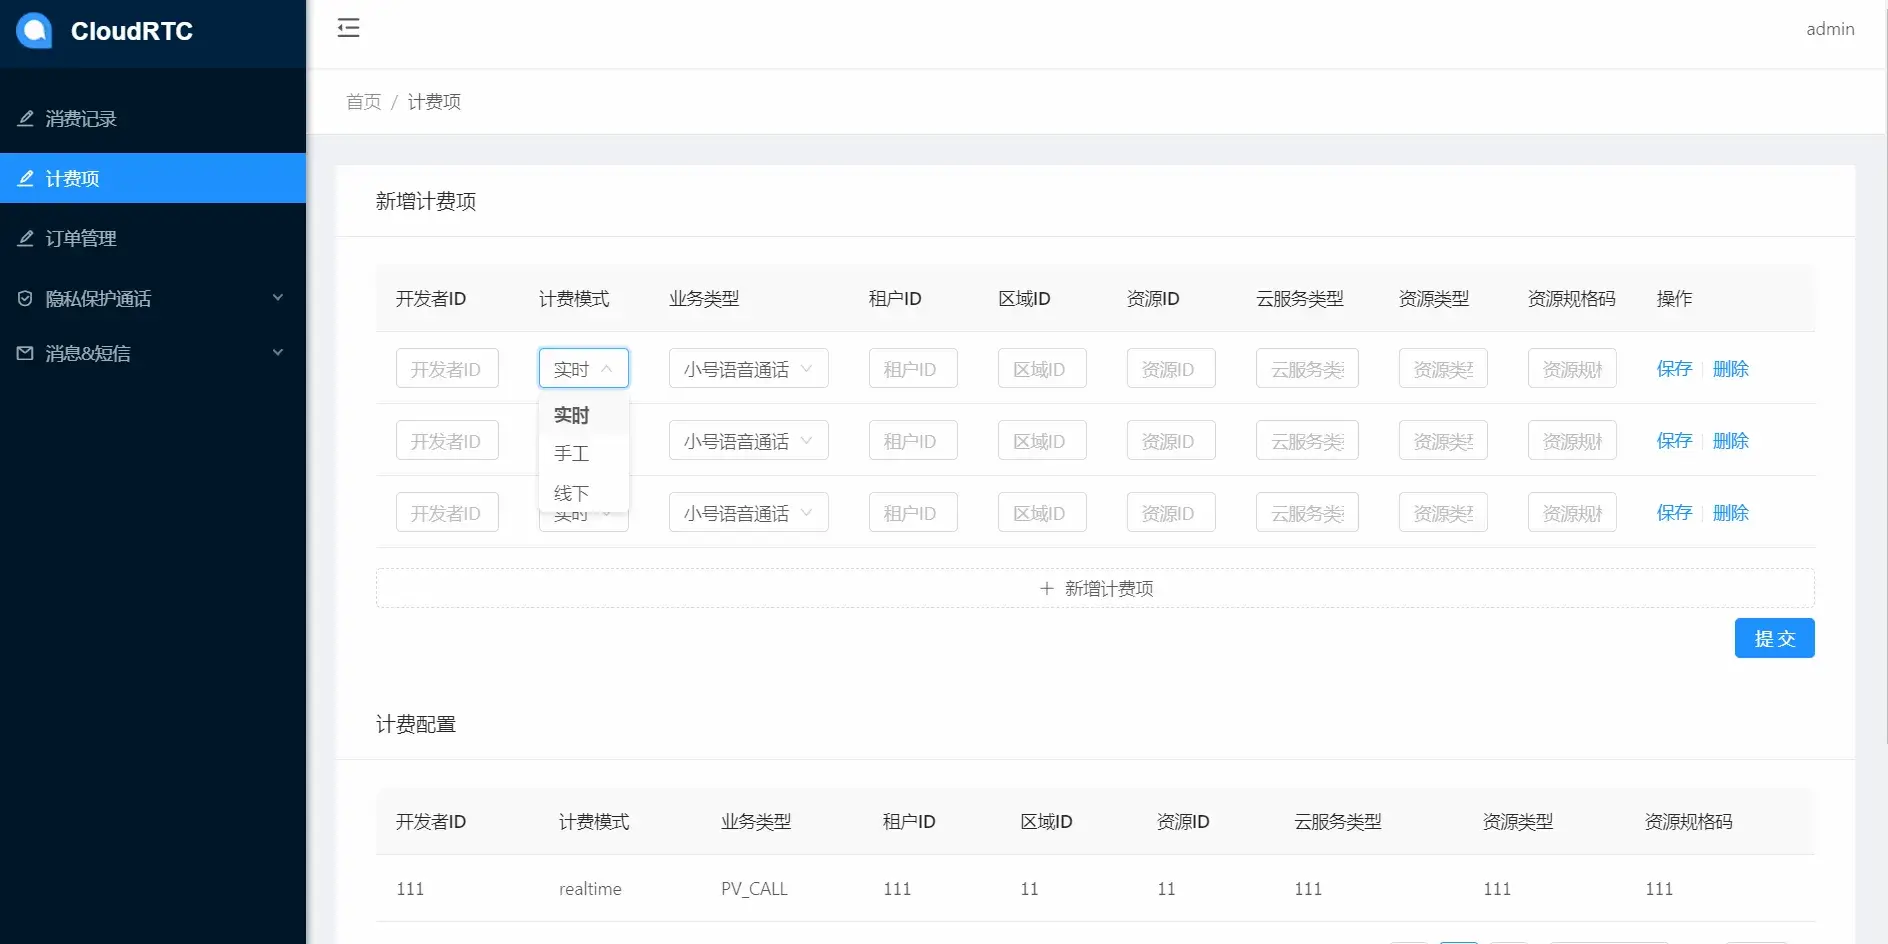Click 保存 in the first row
Viewport: 1888px width, 944px height.
1674,369
